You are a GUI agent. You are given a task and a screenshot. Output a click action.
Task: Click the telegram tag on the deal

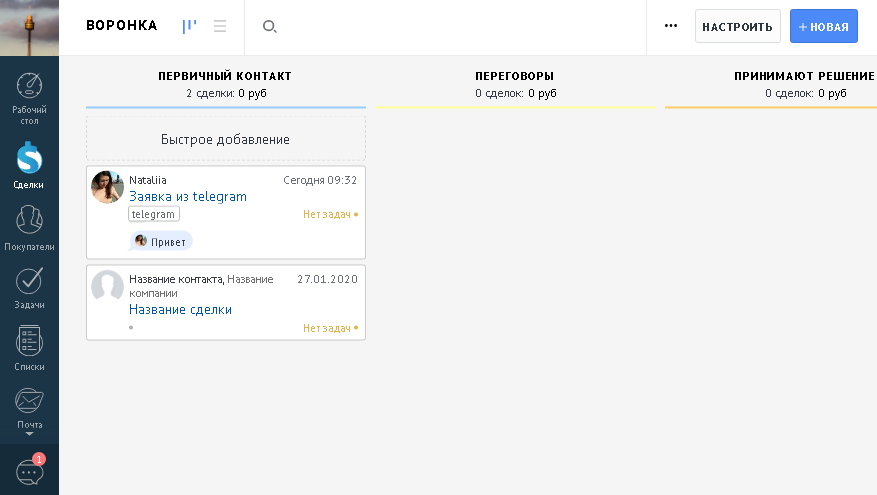click(154, 214)
